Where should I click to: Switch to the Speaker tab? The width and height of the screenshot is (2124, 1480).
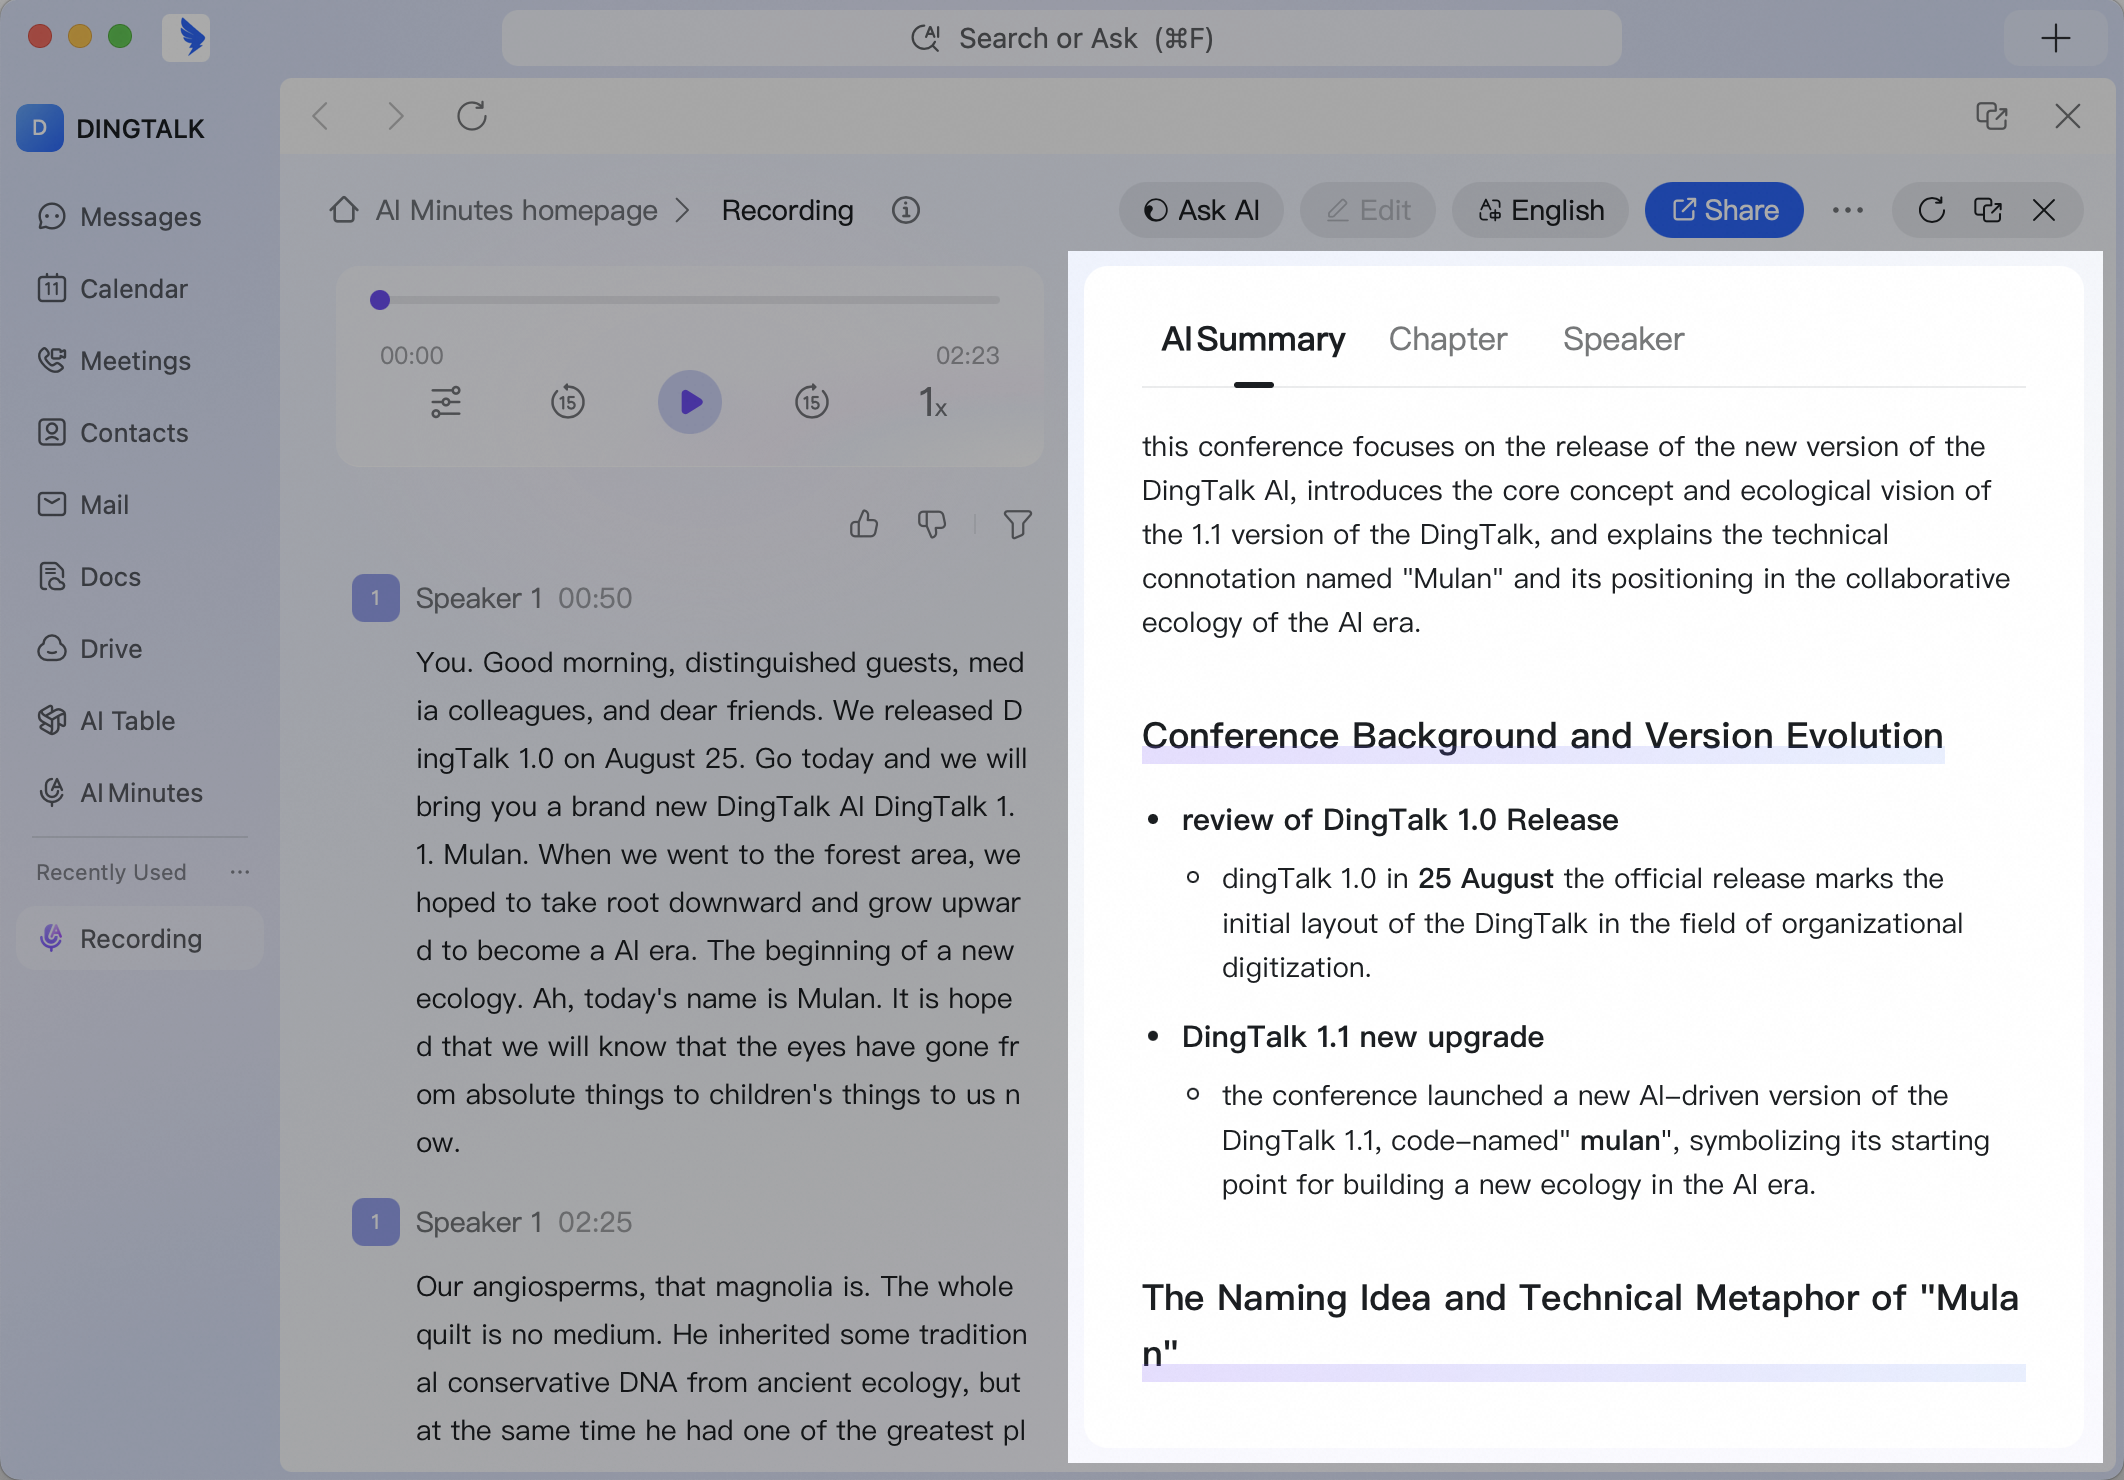(1623, 339)
